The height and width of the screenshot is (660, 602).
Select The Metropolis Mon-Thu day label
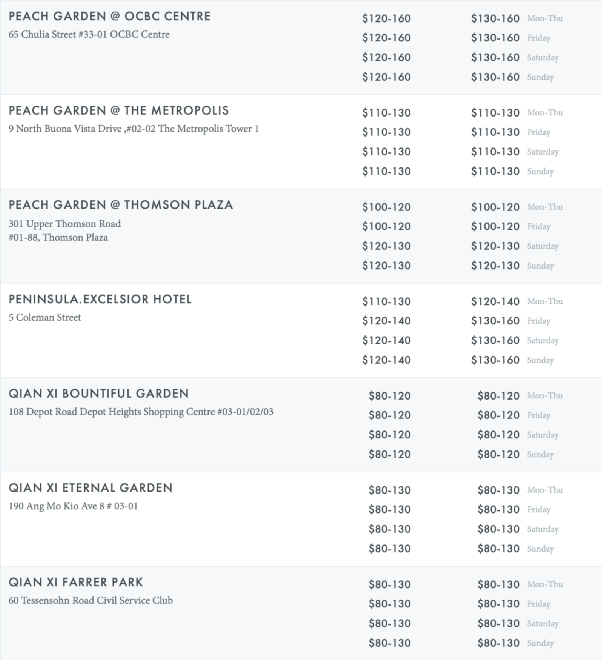point(545,113)
